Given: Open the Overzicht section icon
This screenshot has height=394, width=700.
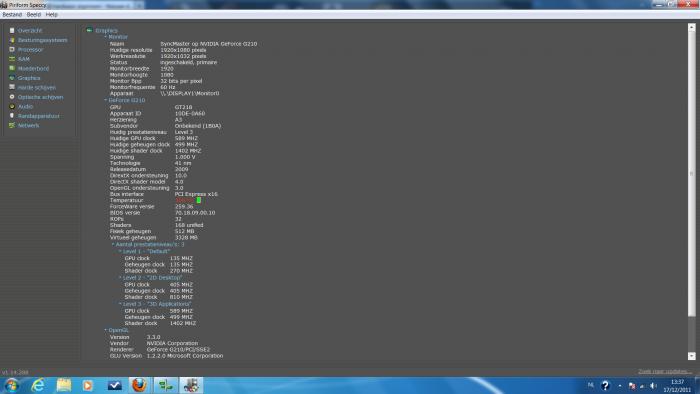Looking at the screenshot, I should [x=12, y=30].
